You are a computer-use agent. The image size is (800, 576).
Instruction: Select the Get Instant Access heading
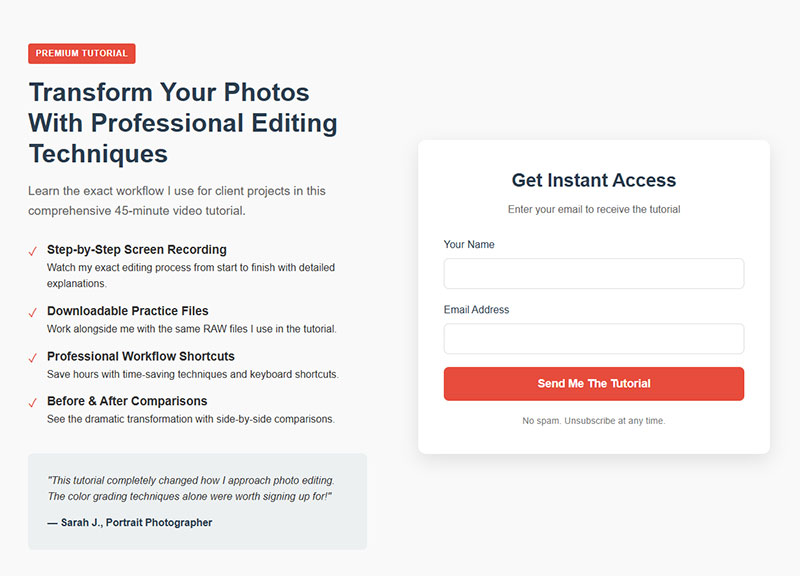click(x=593, y=180)
